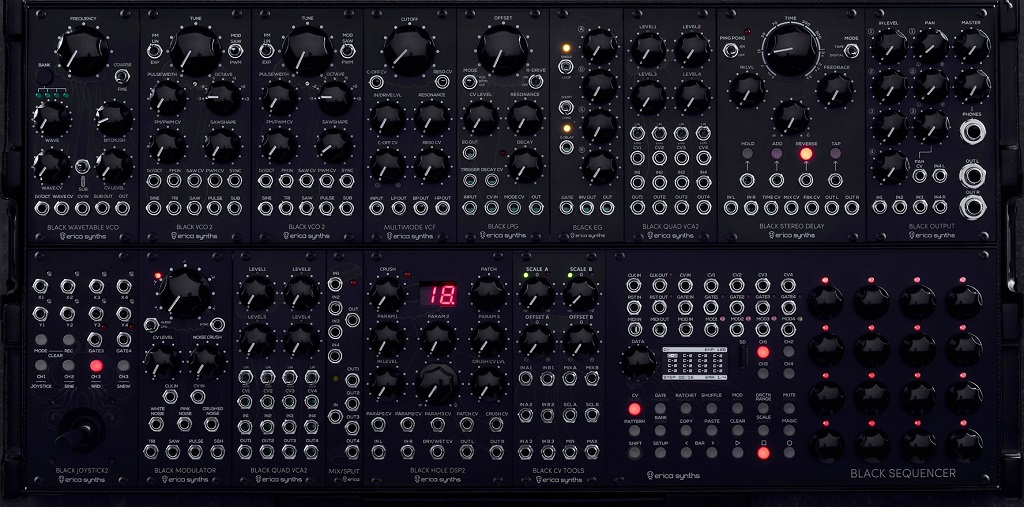The image size is (1024, 507).
Task: Click the INV OUT jack on Black EG
Action: click(x=586, y=208)
